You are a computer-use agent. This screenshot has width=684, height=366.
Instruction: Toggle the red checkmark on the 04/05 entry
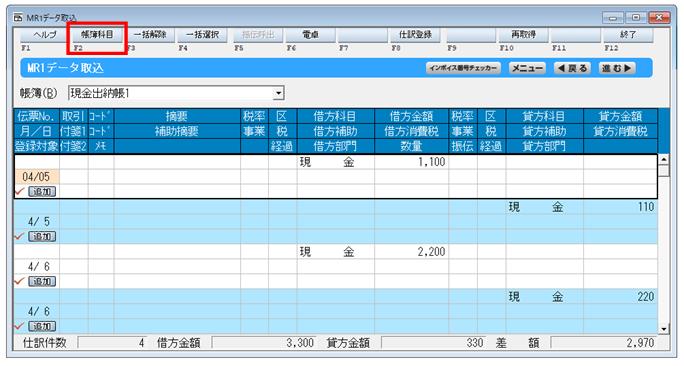[x=19, y=192]
